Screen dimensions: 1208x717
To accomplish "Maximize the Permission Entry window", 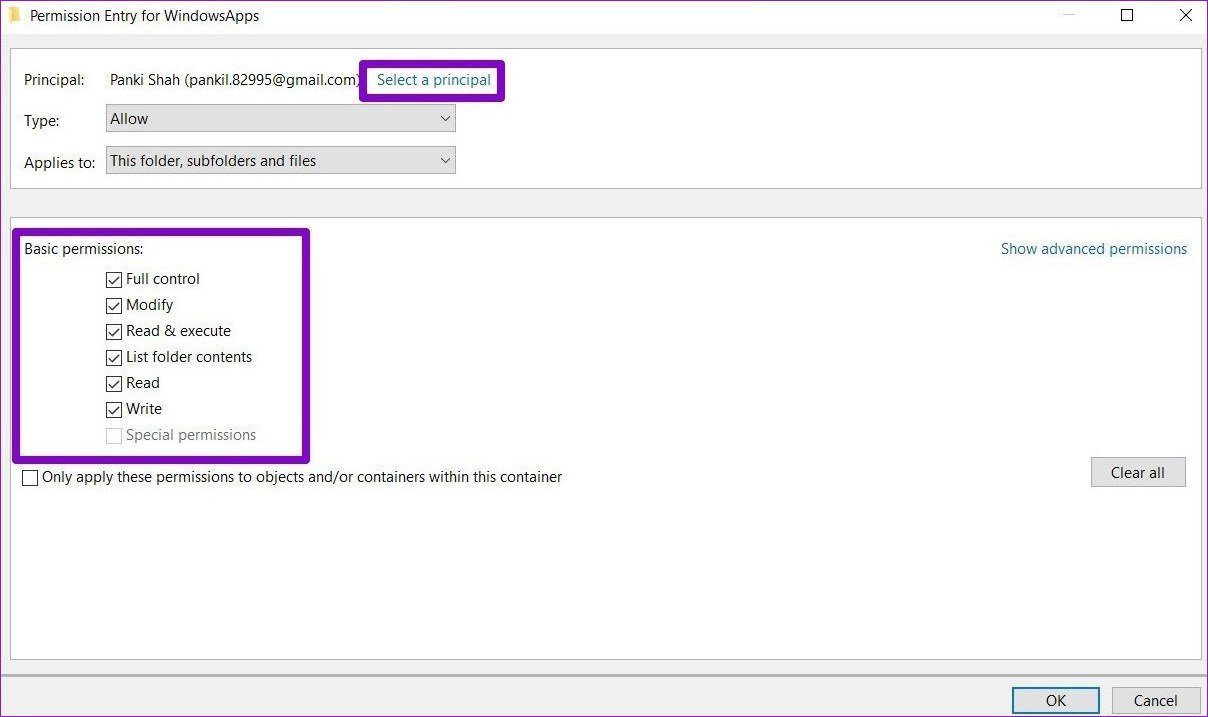I will tap(1127, 15).
